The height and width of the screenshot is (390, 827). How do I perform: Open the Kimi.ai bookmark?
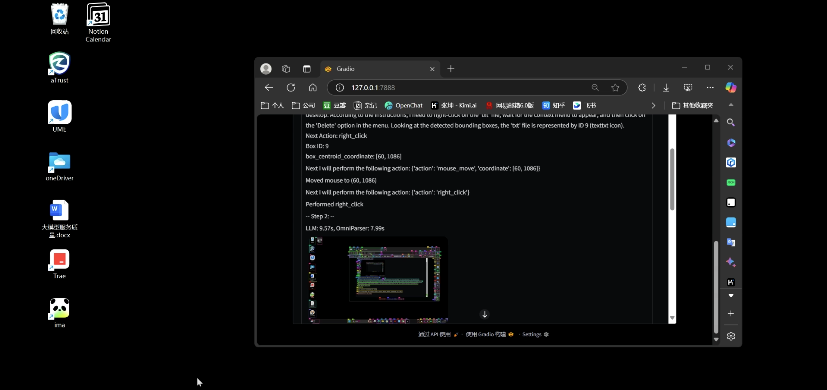454,106
